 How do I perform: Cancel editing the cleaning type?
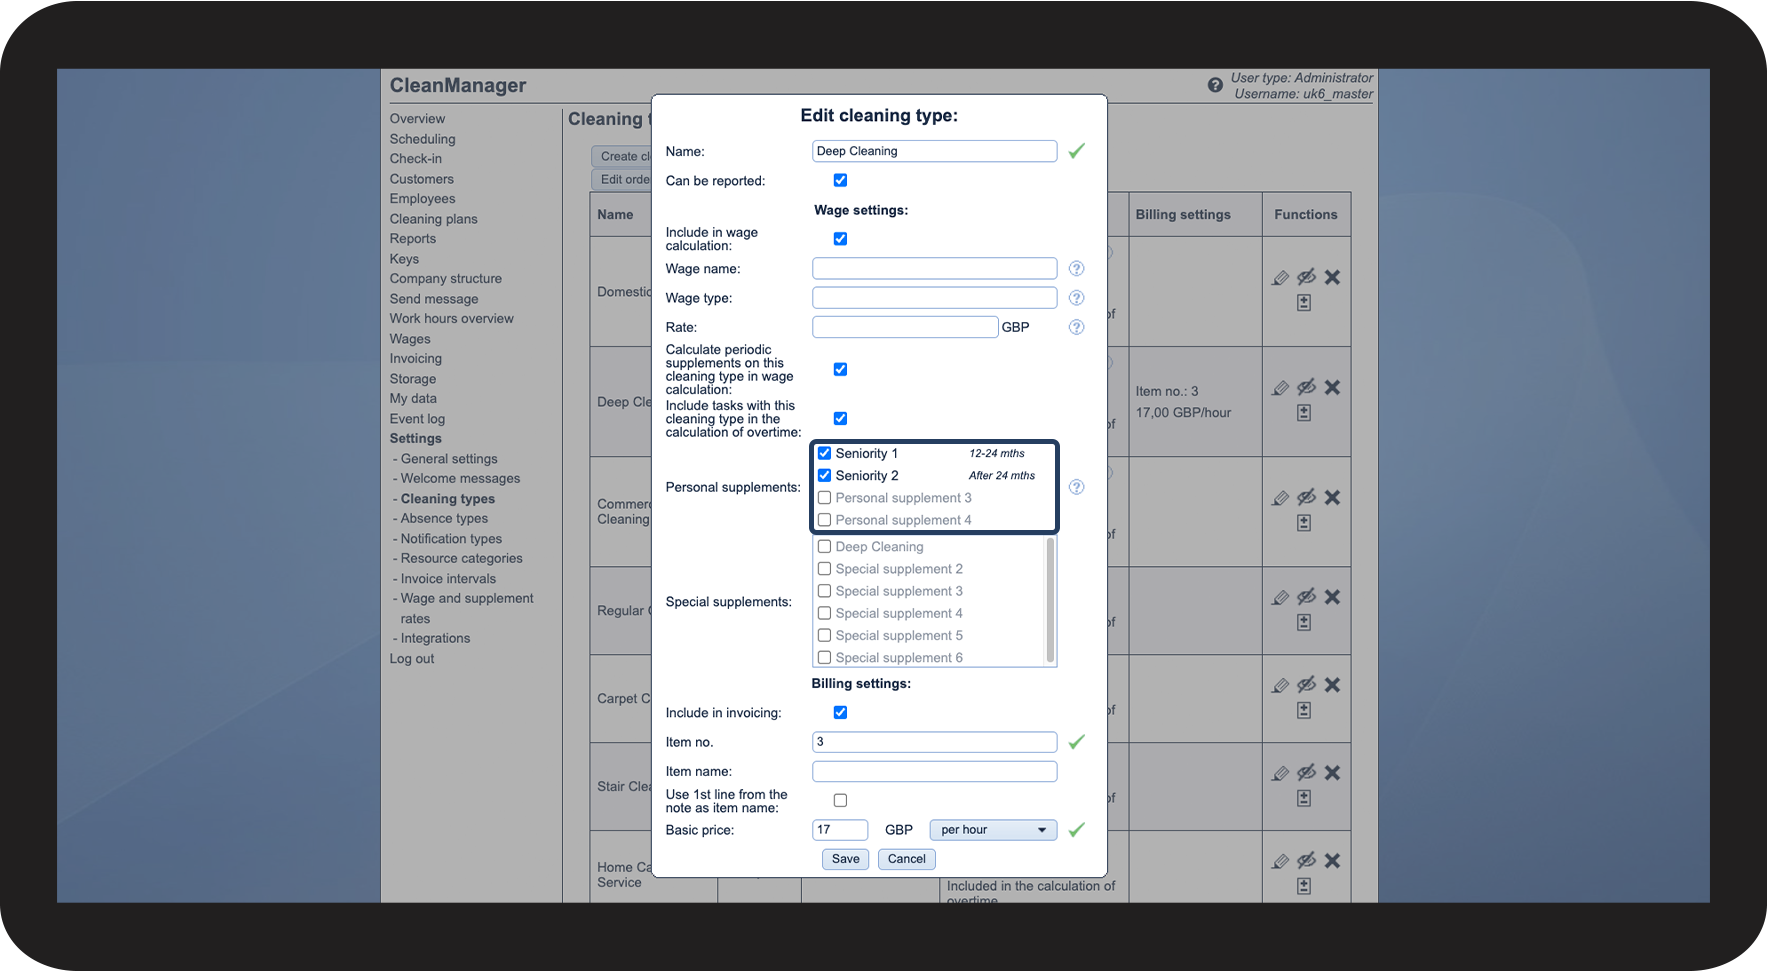pyautogui.click(x=906, y=859)
